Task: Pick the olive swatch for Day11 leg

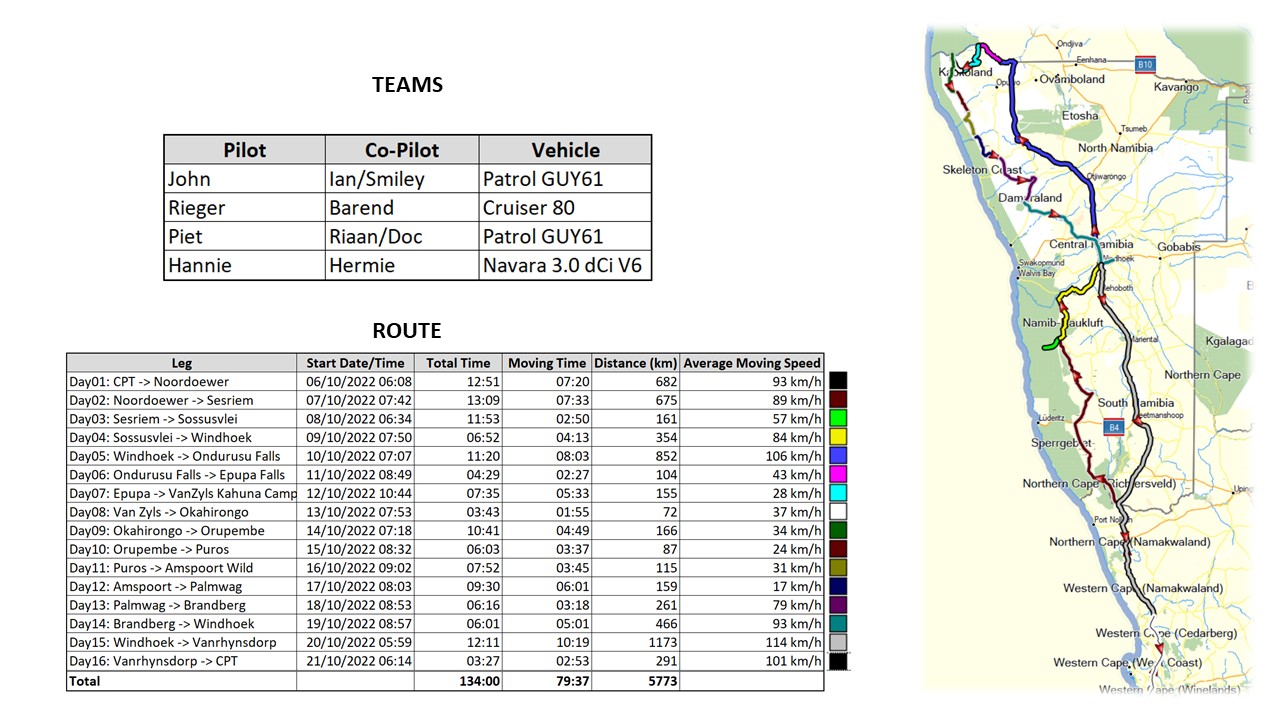Action: 838,568
